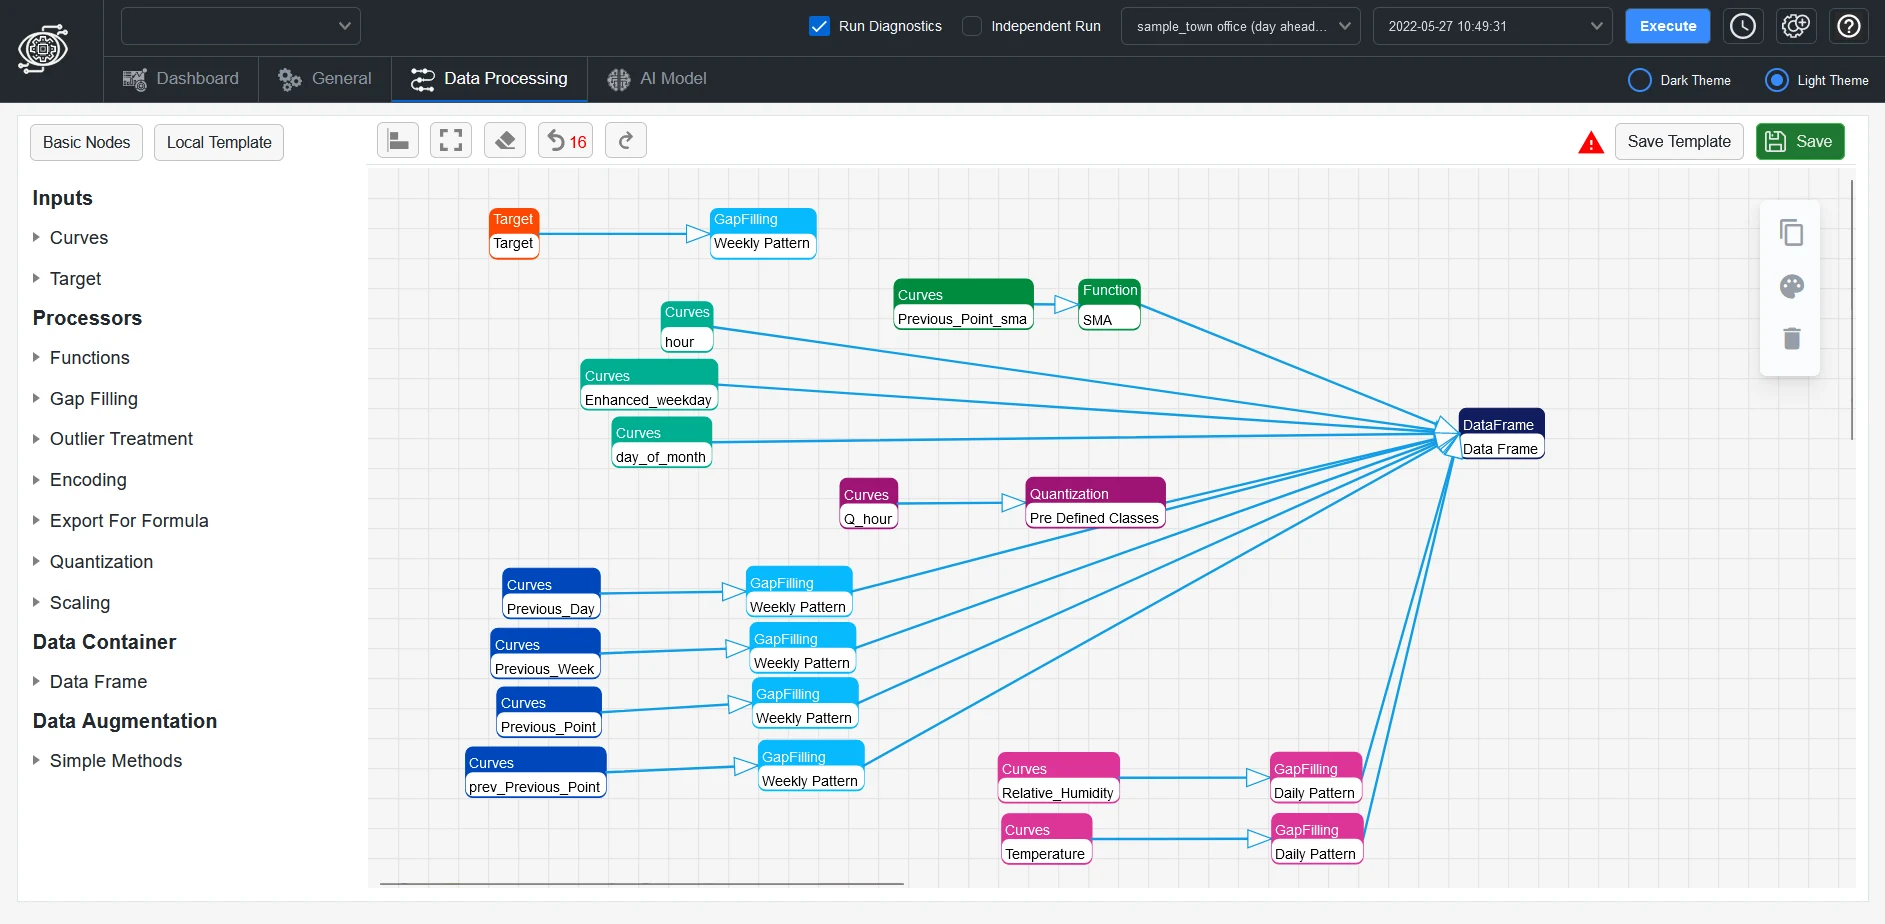Switch to the Dashboard tab
1885x924 pixels.
(x=181, y=79)
